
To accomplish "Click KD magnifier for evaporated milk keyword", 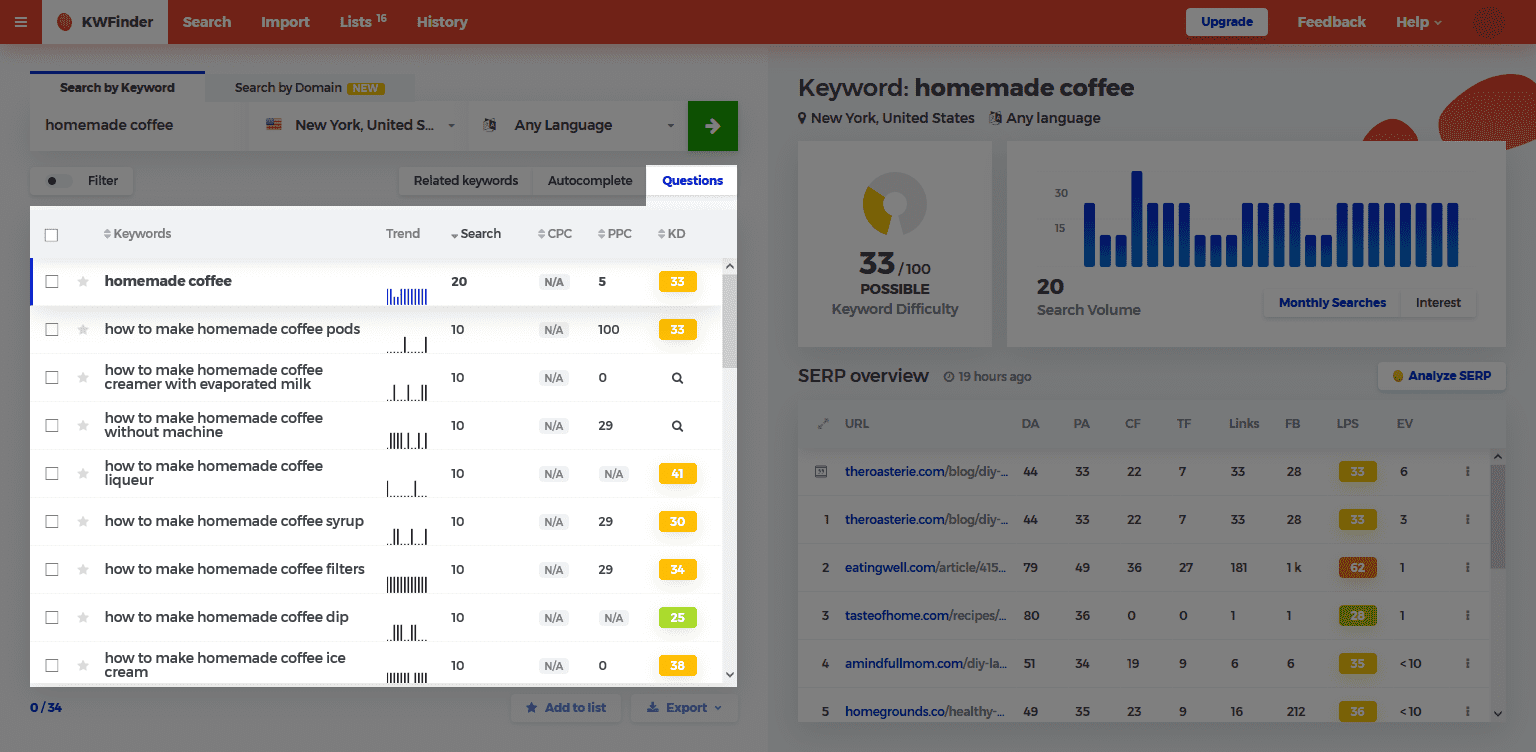I will click(677, 378).
